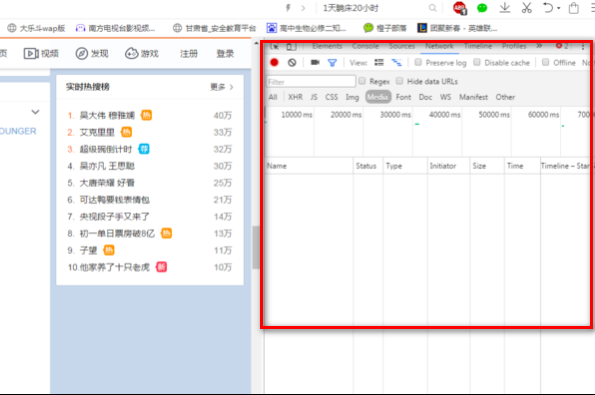Click the address bar text 1天躺床20小时
The width and height of the screenshot is (595, 395).
click(x=351, y=8)
